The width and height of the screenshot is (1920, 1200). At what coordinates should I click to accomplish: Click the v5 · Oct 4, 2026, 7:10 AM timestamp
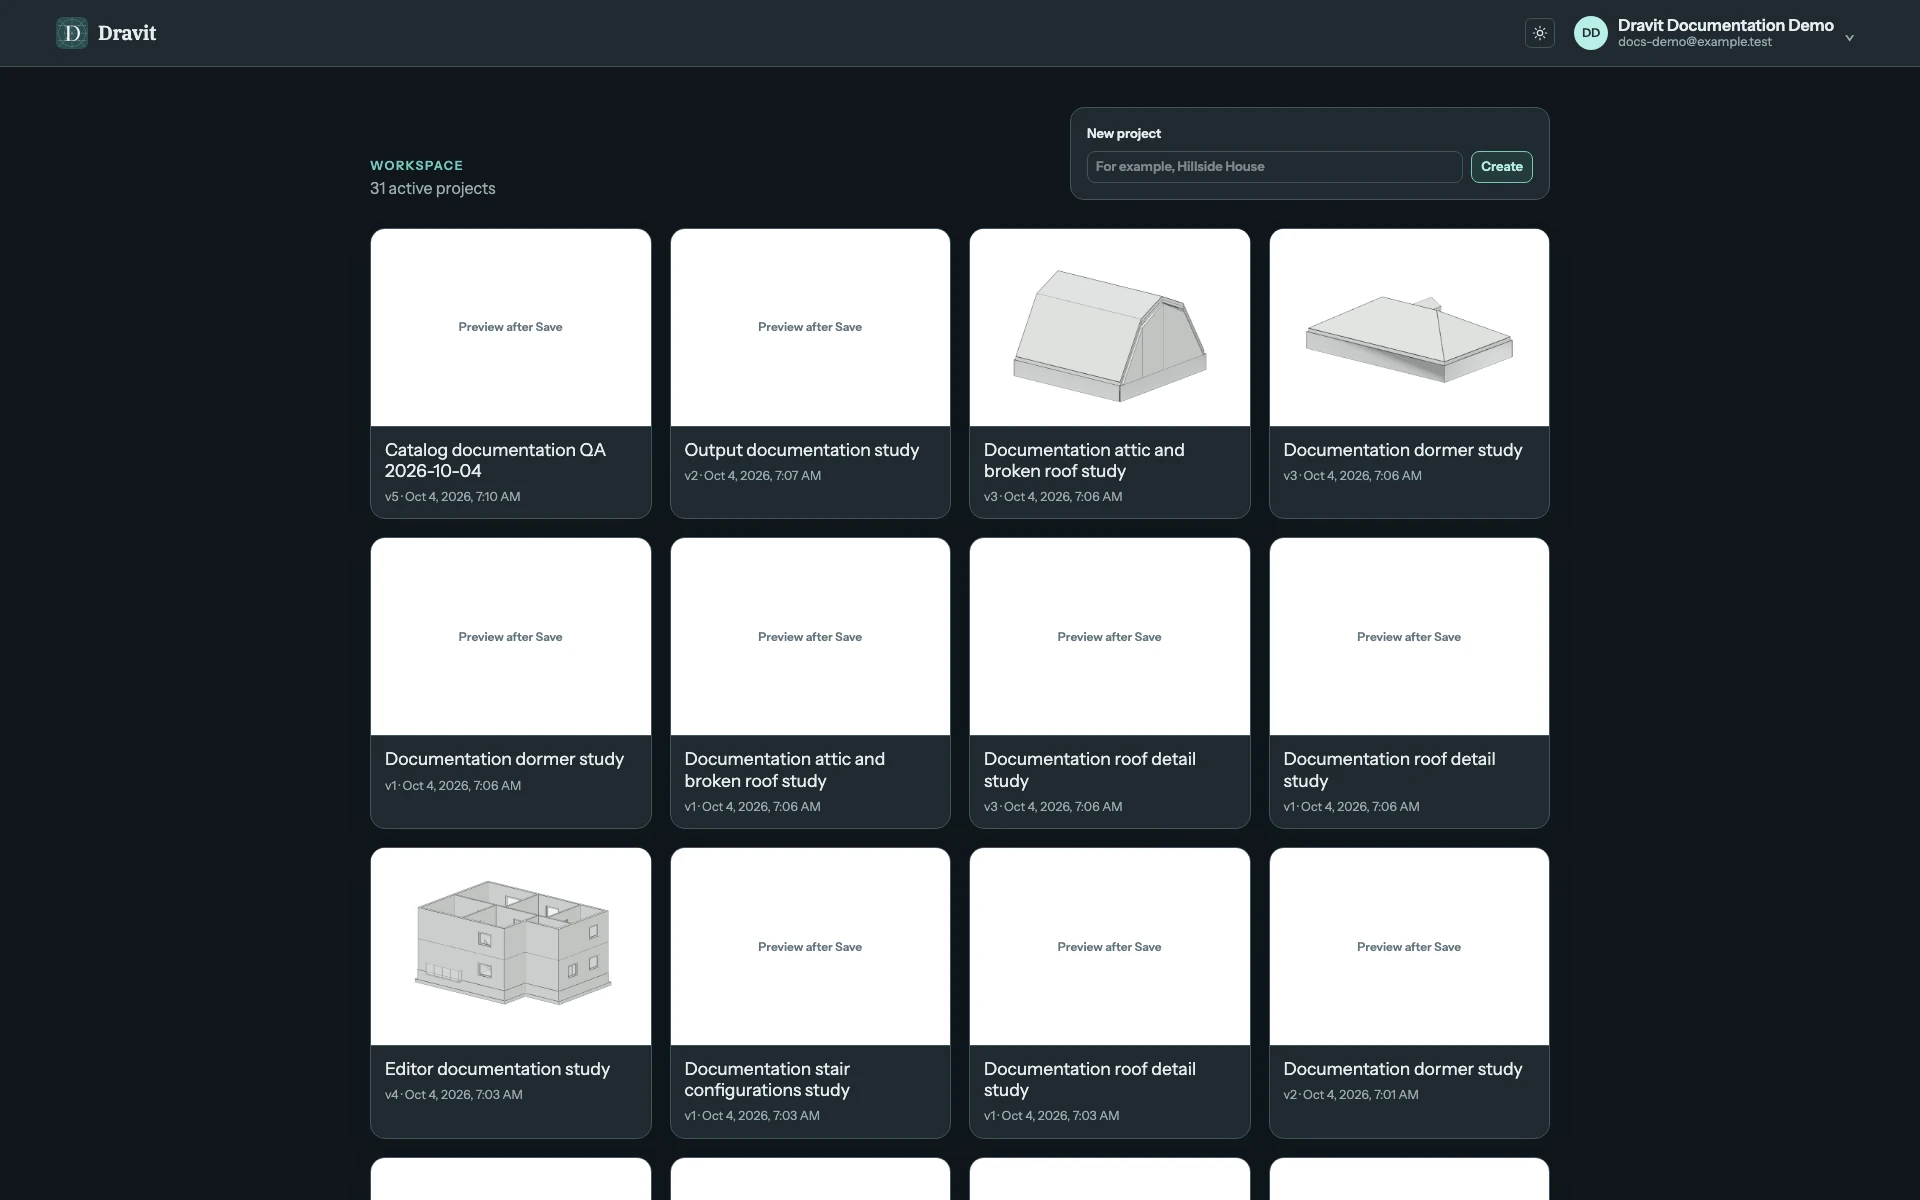[x=452, y=497]
